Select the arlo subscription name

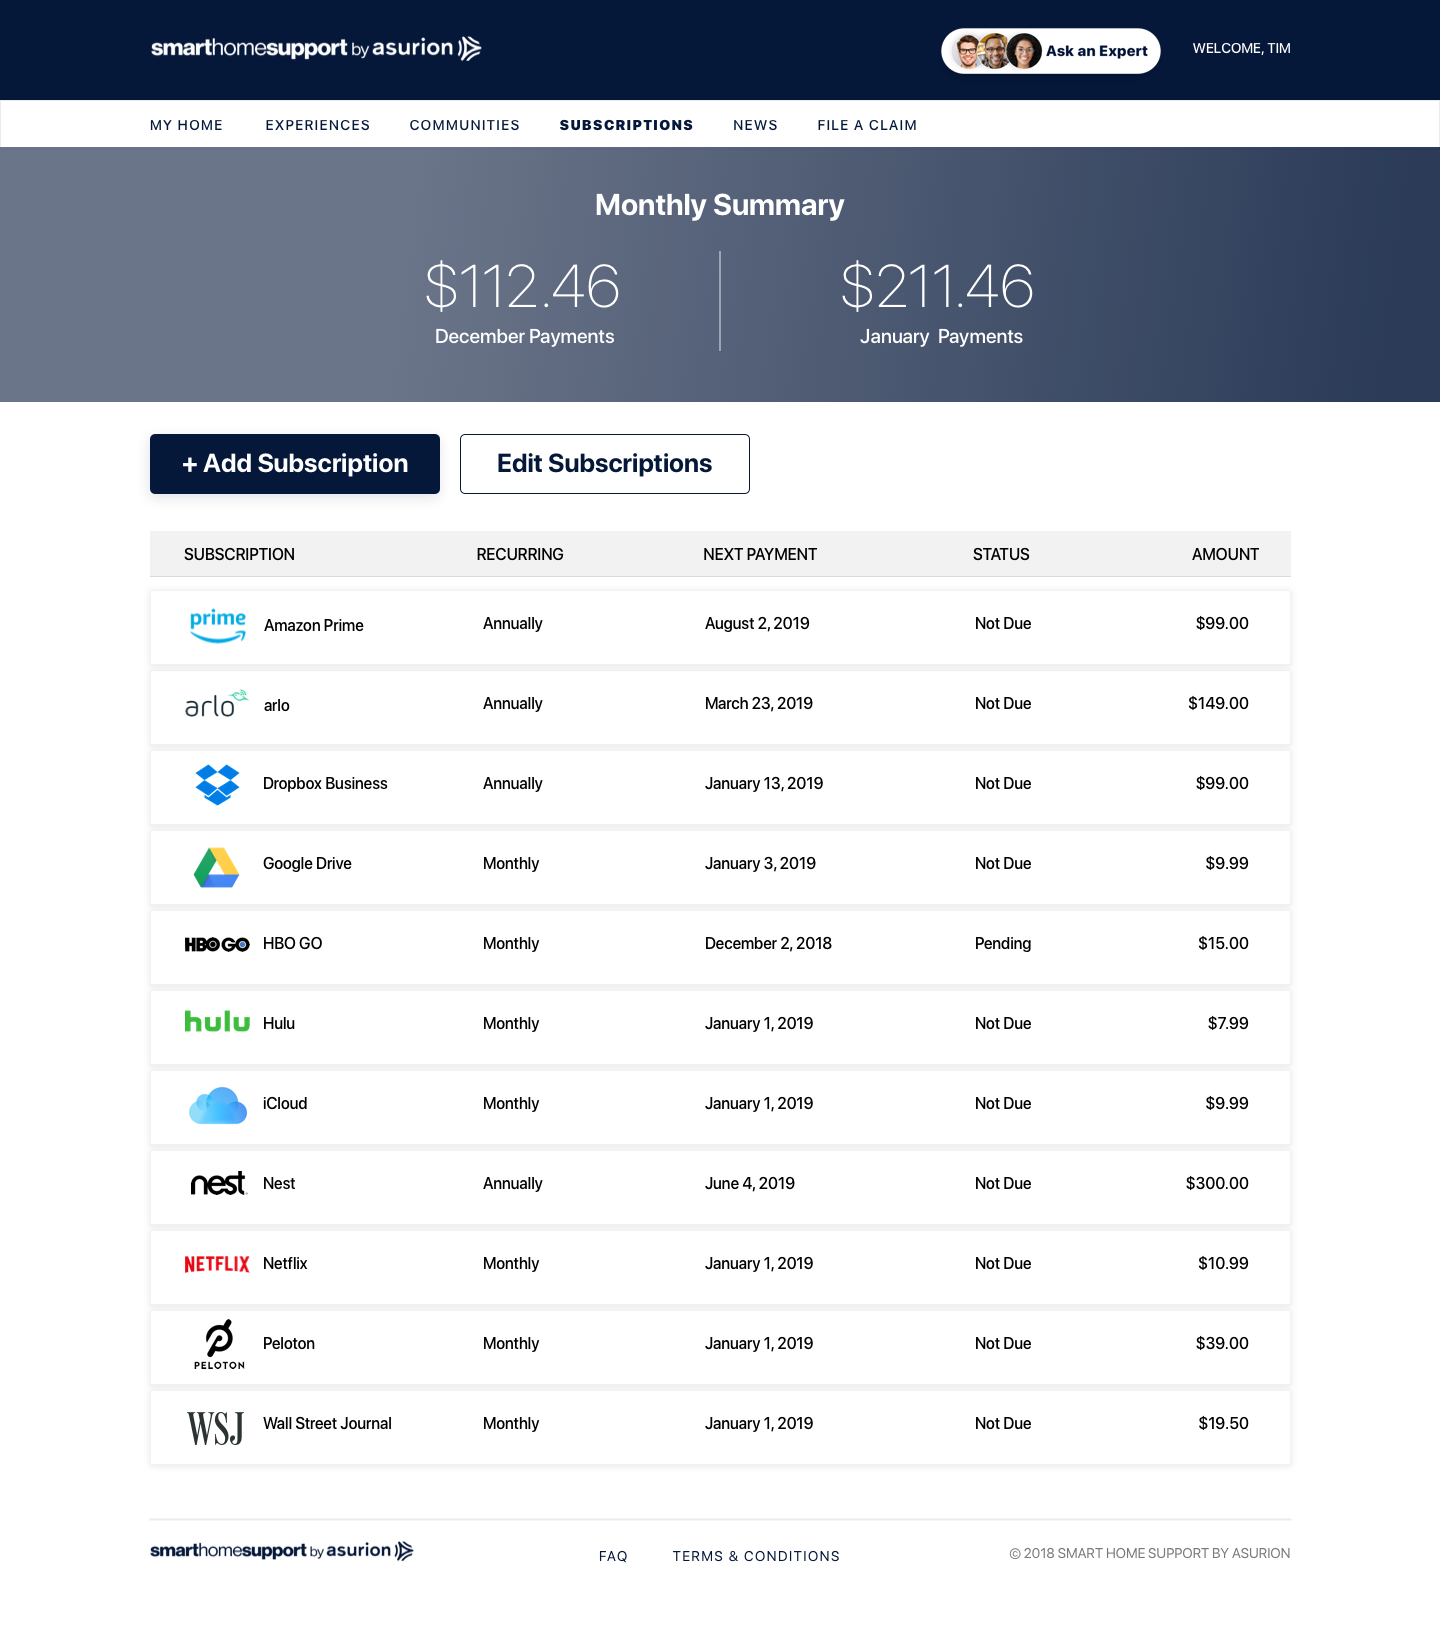[x=277, y=705]
